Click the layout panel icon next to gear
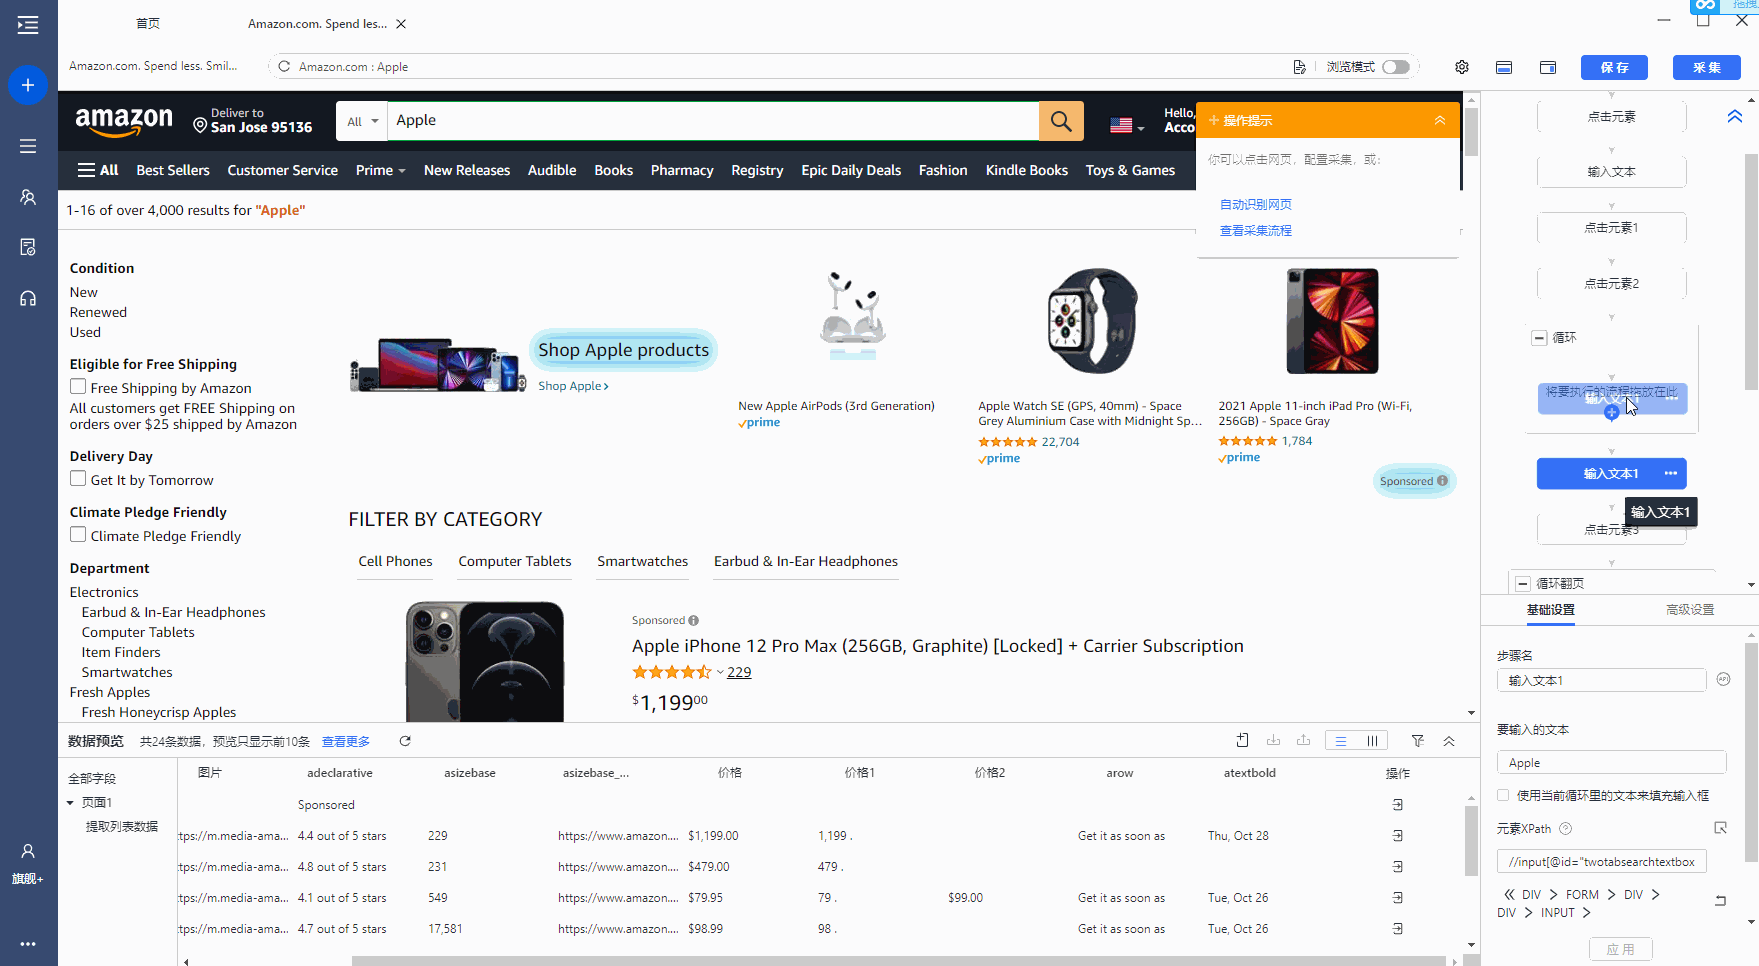The width and height of the screenshot is (1759, 966). click(x=1504, y=67)
